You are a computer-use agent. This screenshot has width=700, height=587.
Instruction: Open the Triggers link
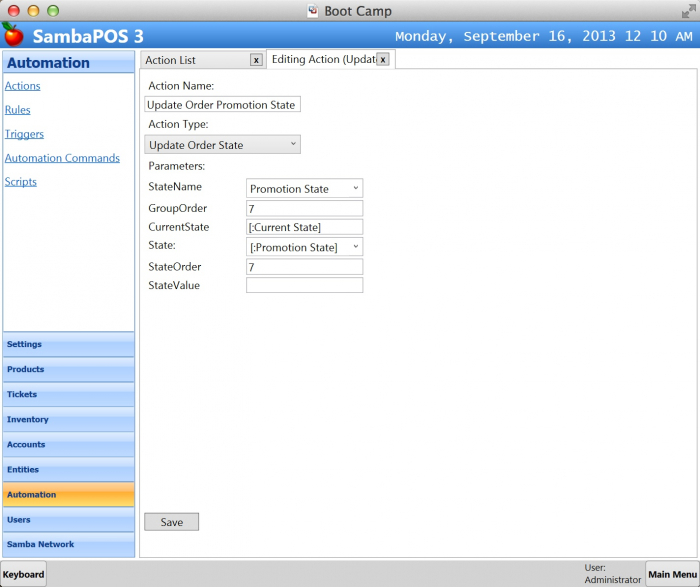point(24,134)
